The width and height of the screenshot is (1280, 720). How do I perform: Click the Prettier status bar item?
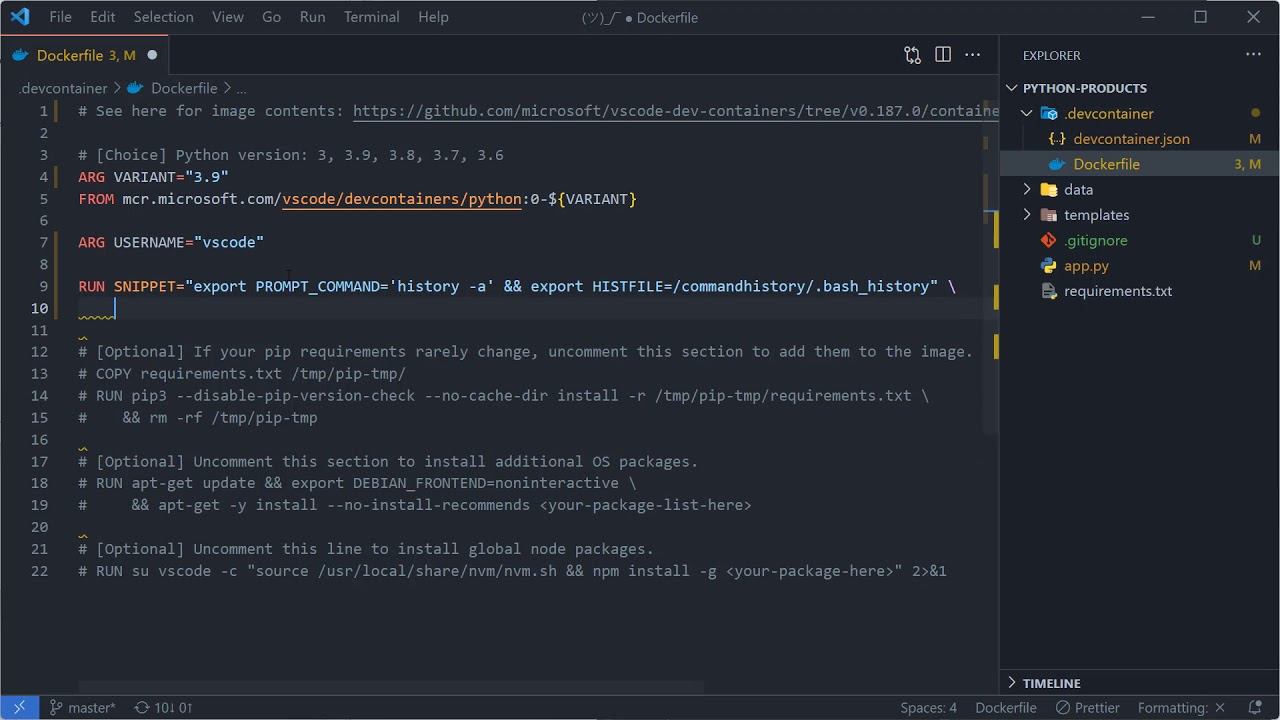1088,707
